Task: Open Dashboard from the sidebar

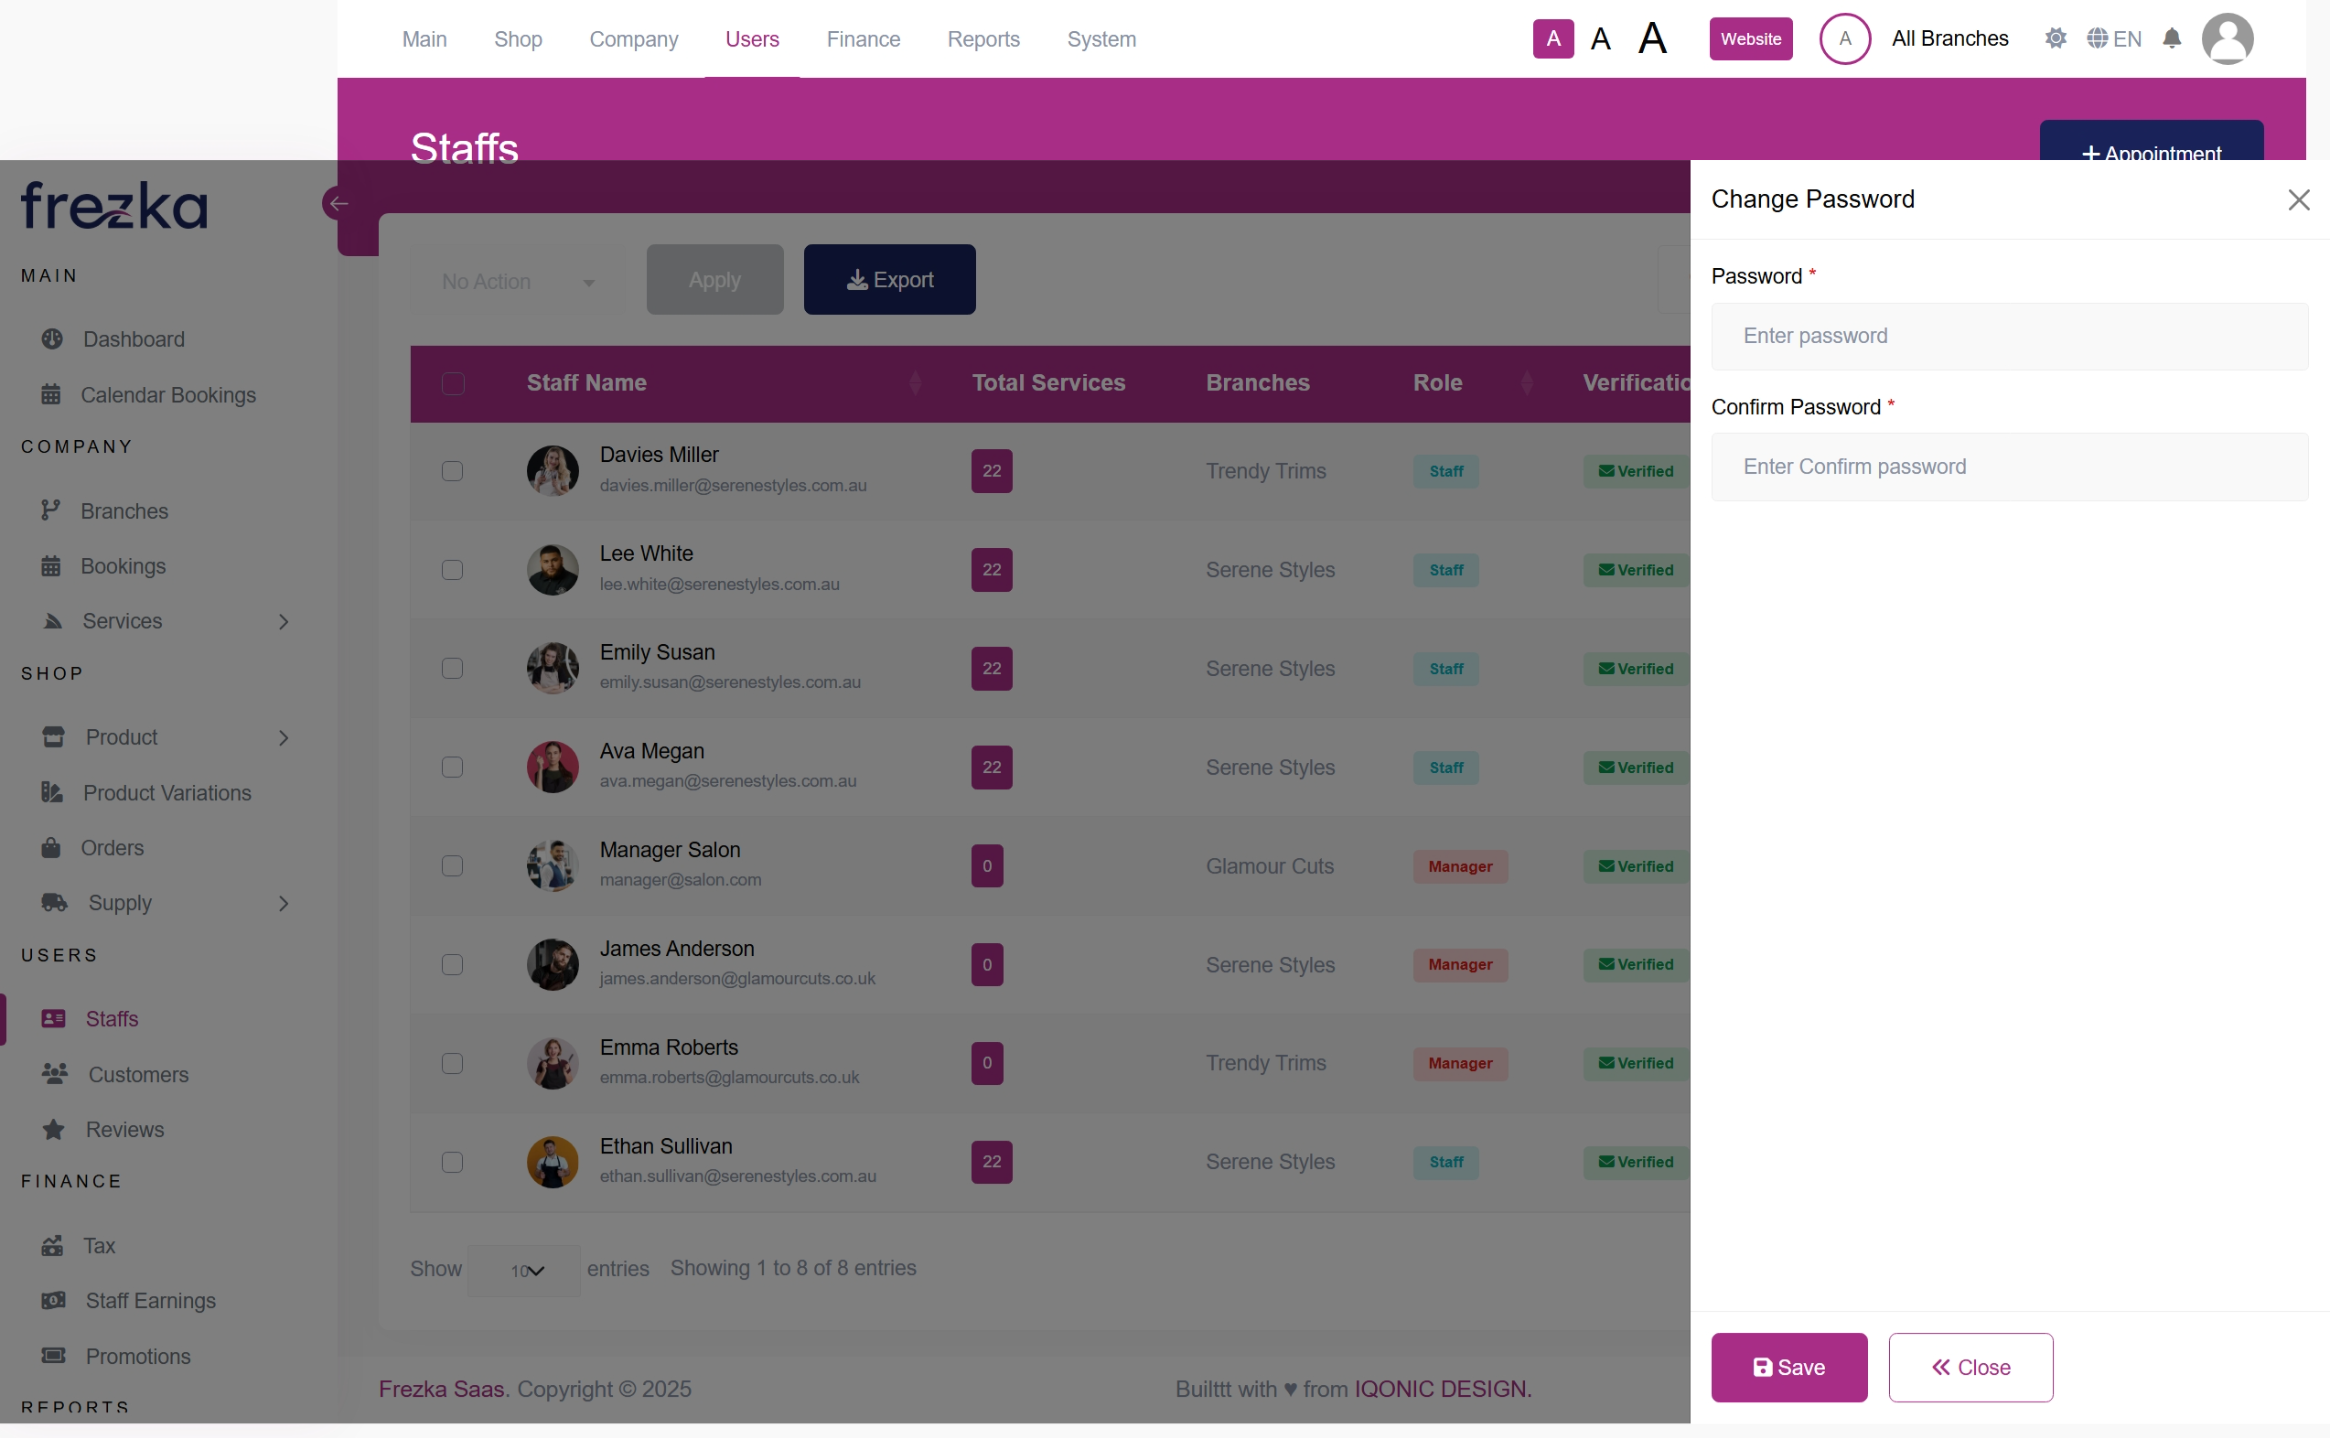Action: pyautogui.click(x=133, y=339)
